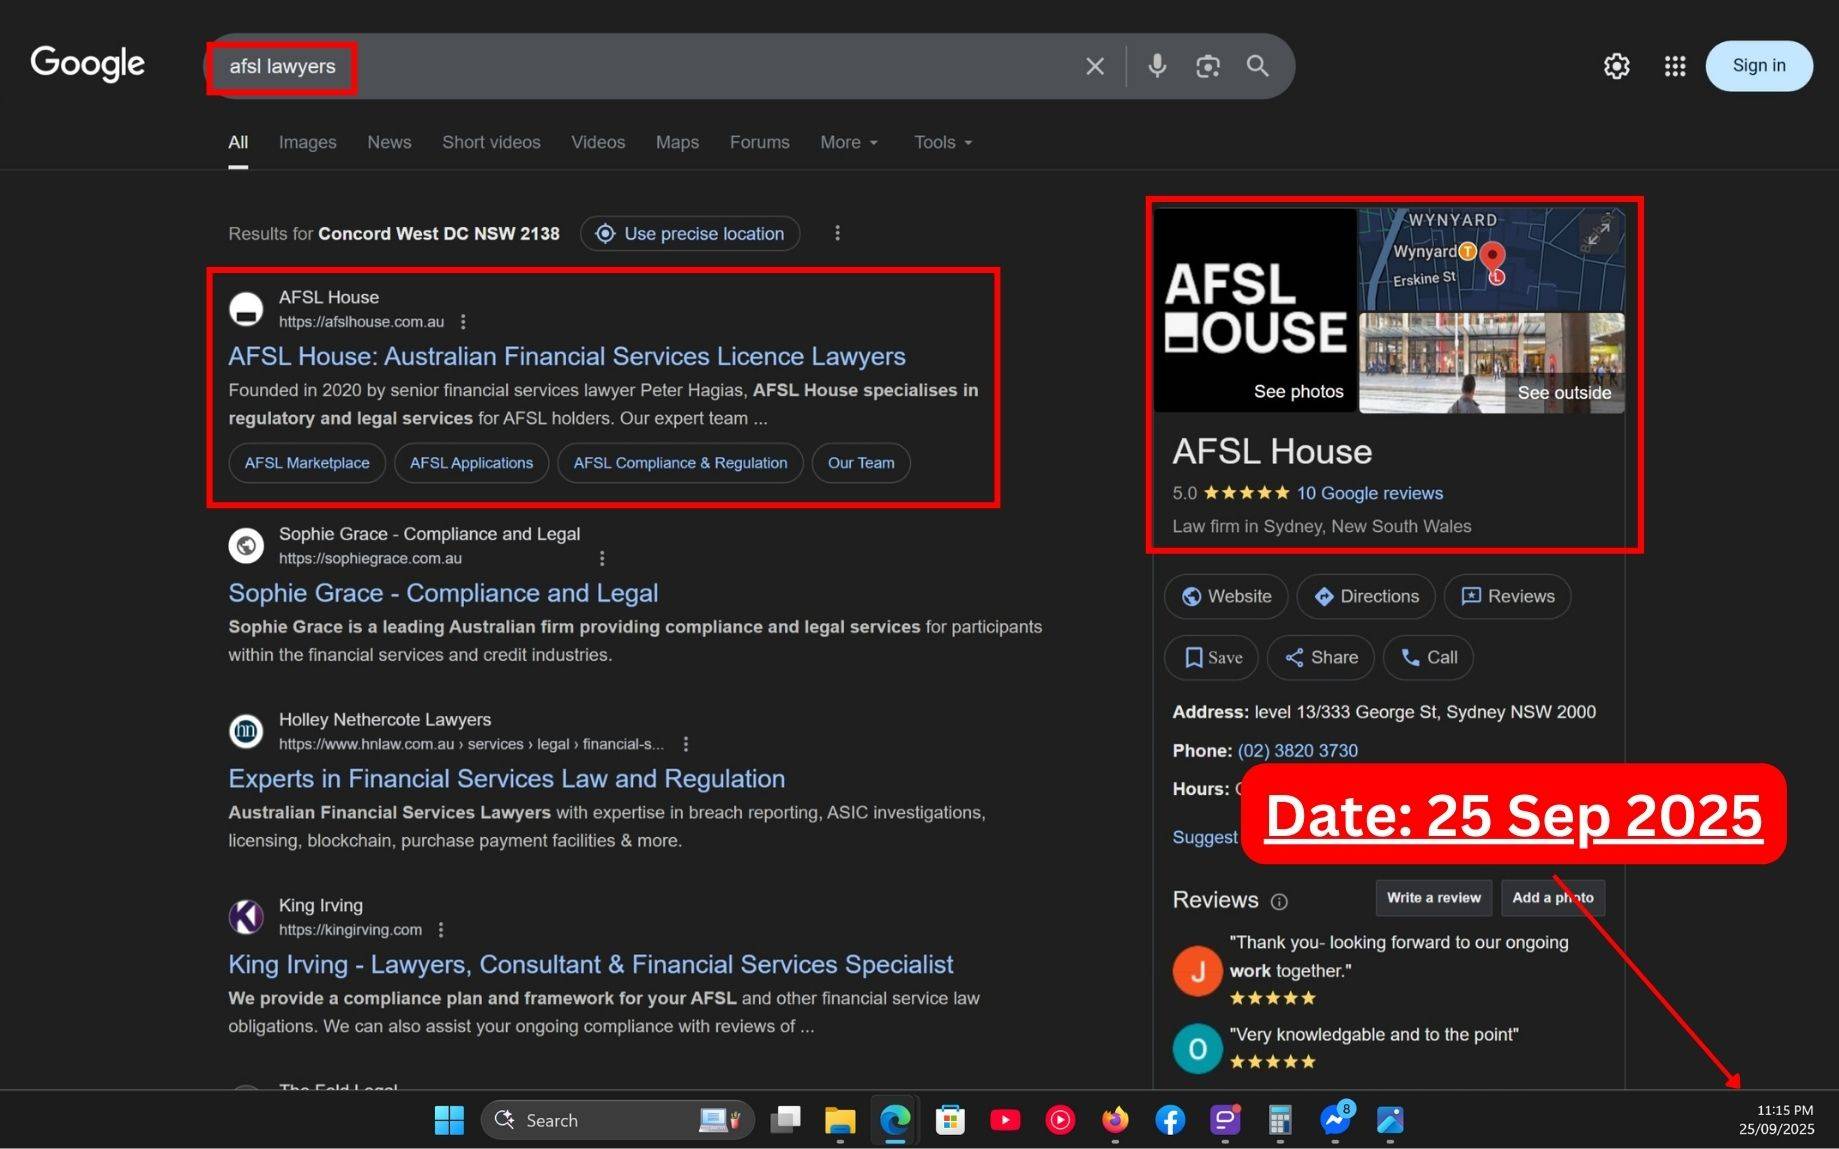This screenshot has height=1149, width=1839.
Task: Clear the search box with X icon
Action: (1095, 66)
